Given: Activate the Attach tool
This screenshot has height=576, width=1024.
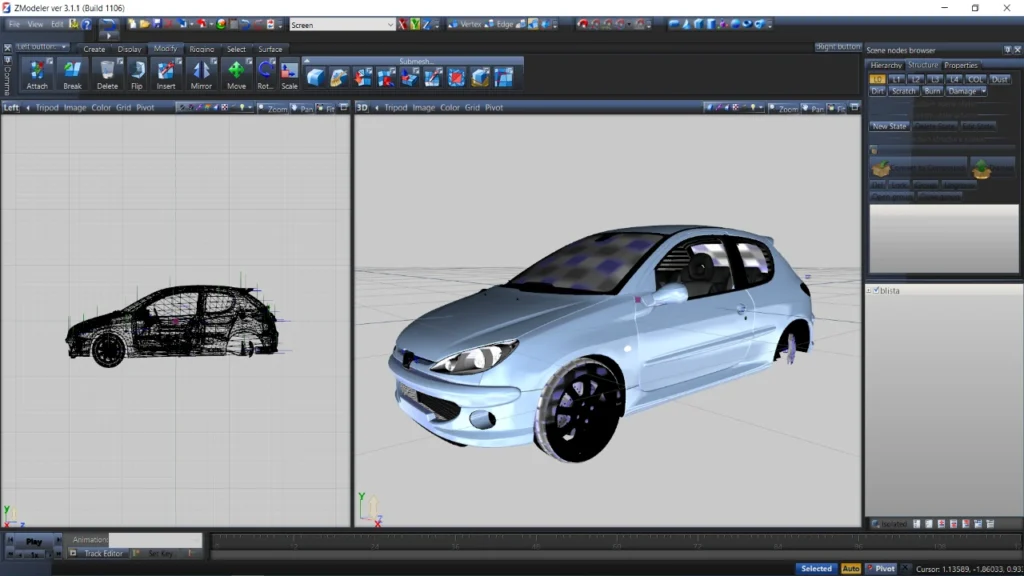Looking at the screenshot, I should (38, 72).
